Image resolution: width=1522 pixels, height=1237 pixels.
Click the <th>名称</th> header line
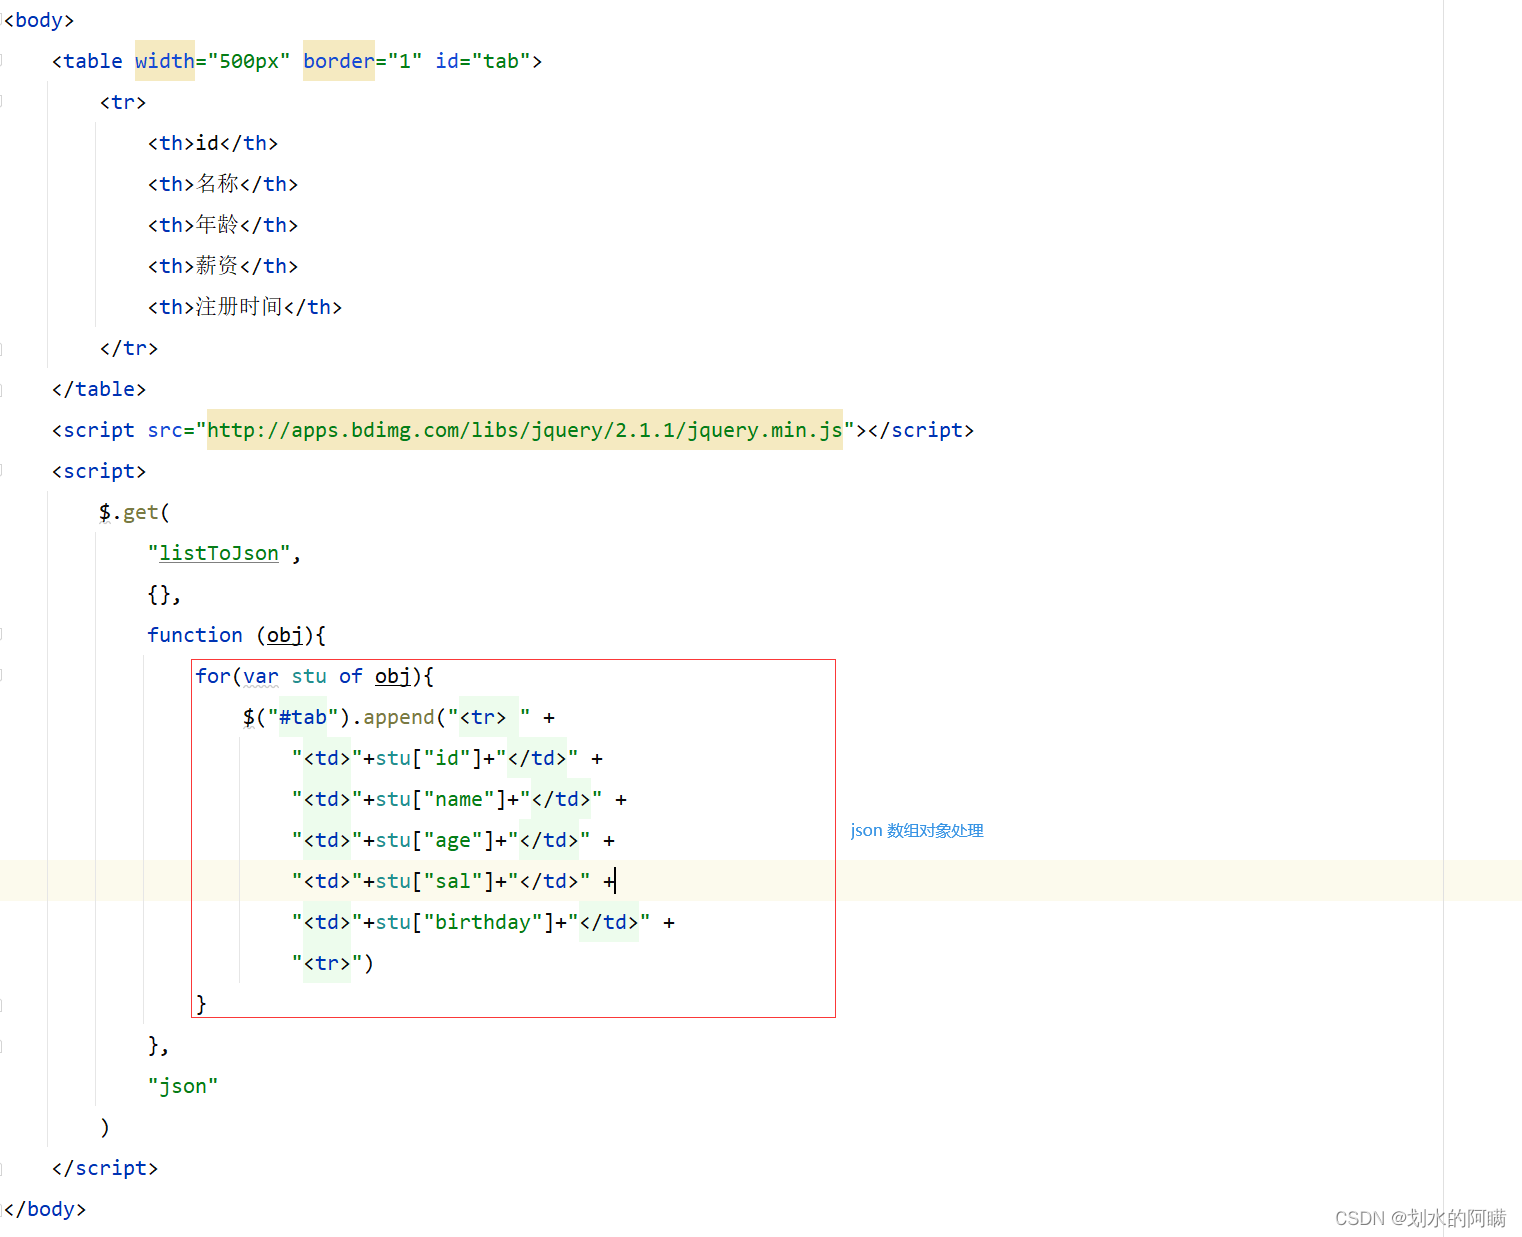coord(223,184)
